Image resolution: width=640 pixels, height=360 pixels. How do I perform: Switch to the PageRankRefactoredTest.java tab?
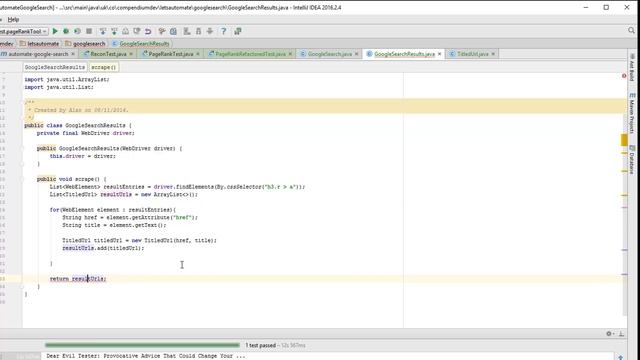250,54
